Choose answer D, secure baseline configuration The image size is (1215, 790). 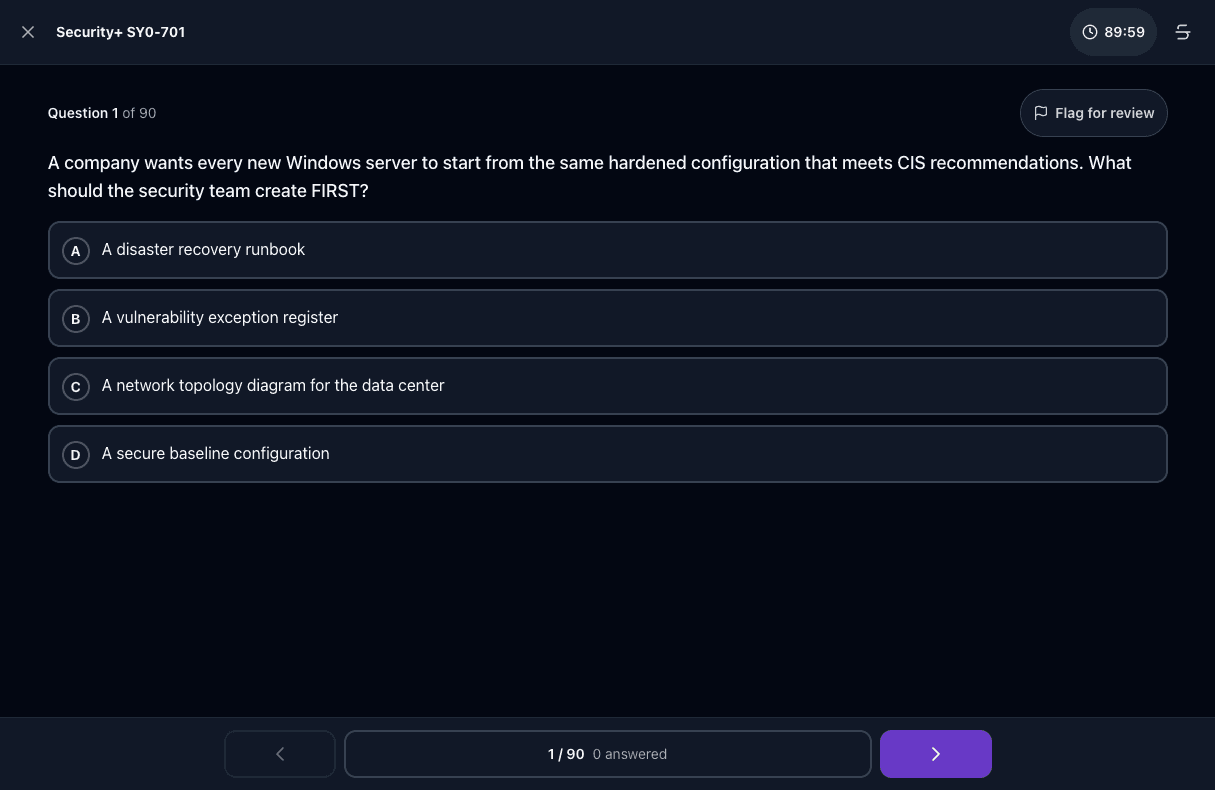click(608, 454)
